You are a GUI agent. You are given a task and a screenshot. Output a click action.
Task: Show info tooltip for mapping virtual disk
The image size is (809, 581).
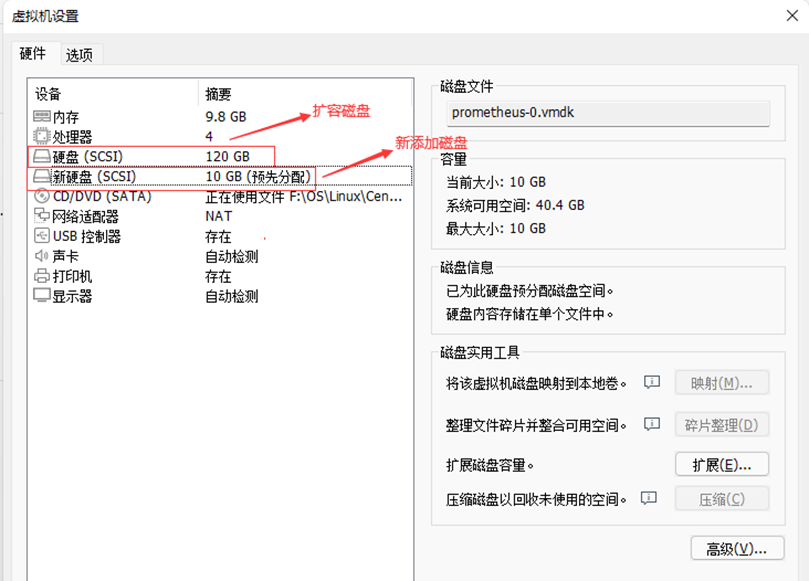pyautogui.click(x=652, y=382)
